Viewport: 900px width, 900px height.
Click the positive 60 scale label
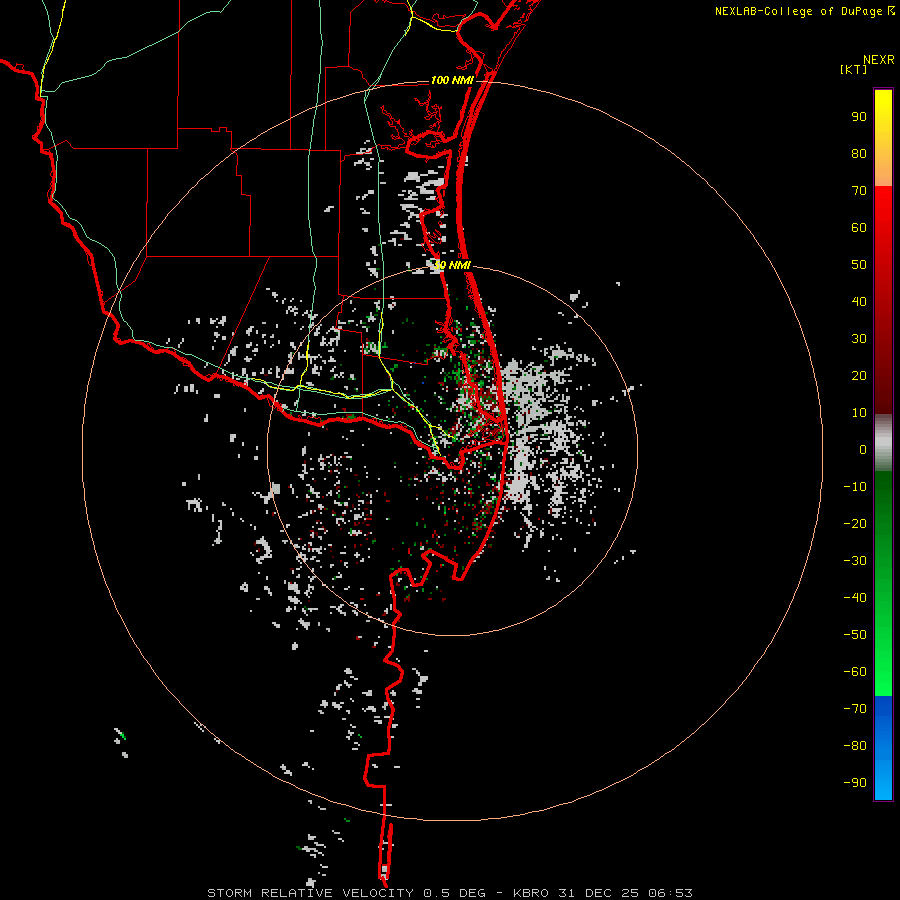pyautogui.click(x=859, y=228)
